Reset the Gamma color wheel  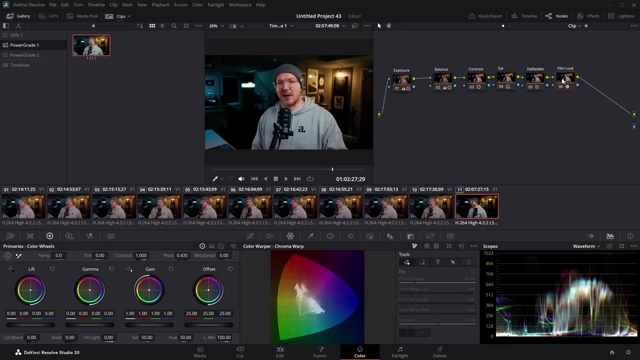click(111, 269)
